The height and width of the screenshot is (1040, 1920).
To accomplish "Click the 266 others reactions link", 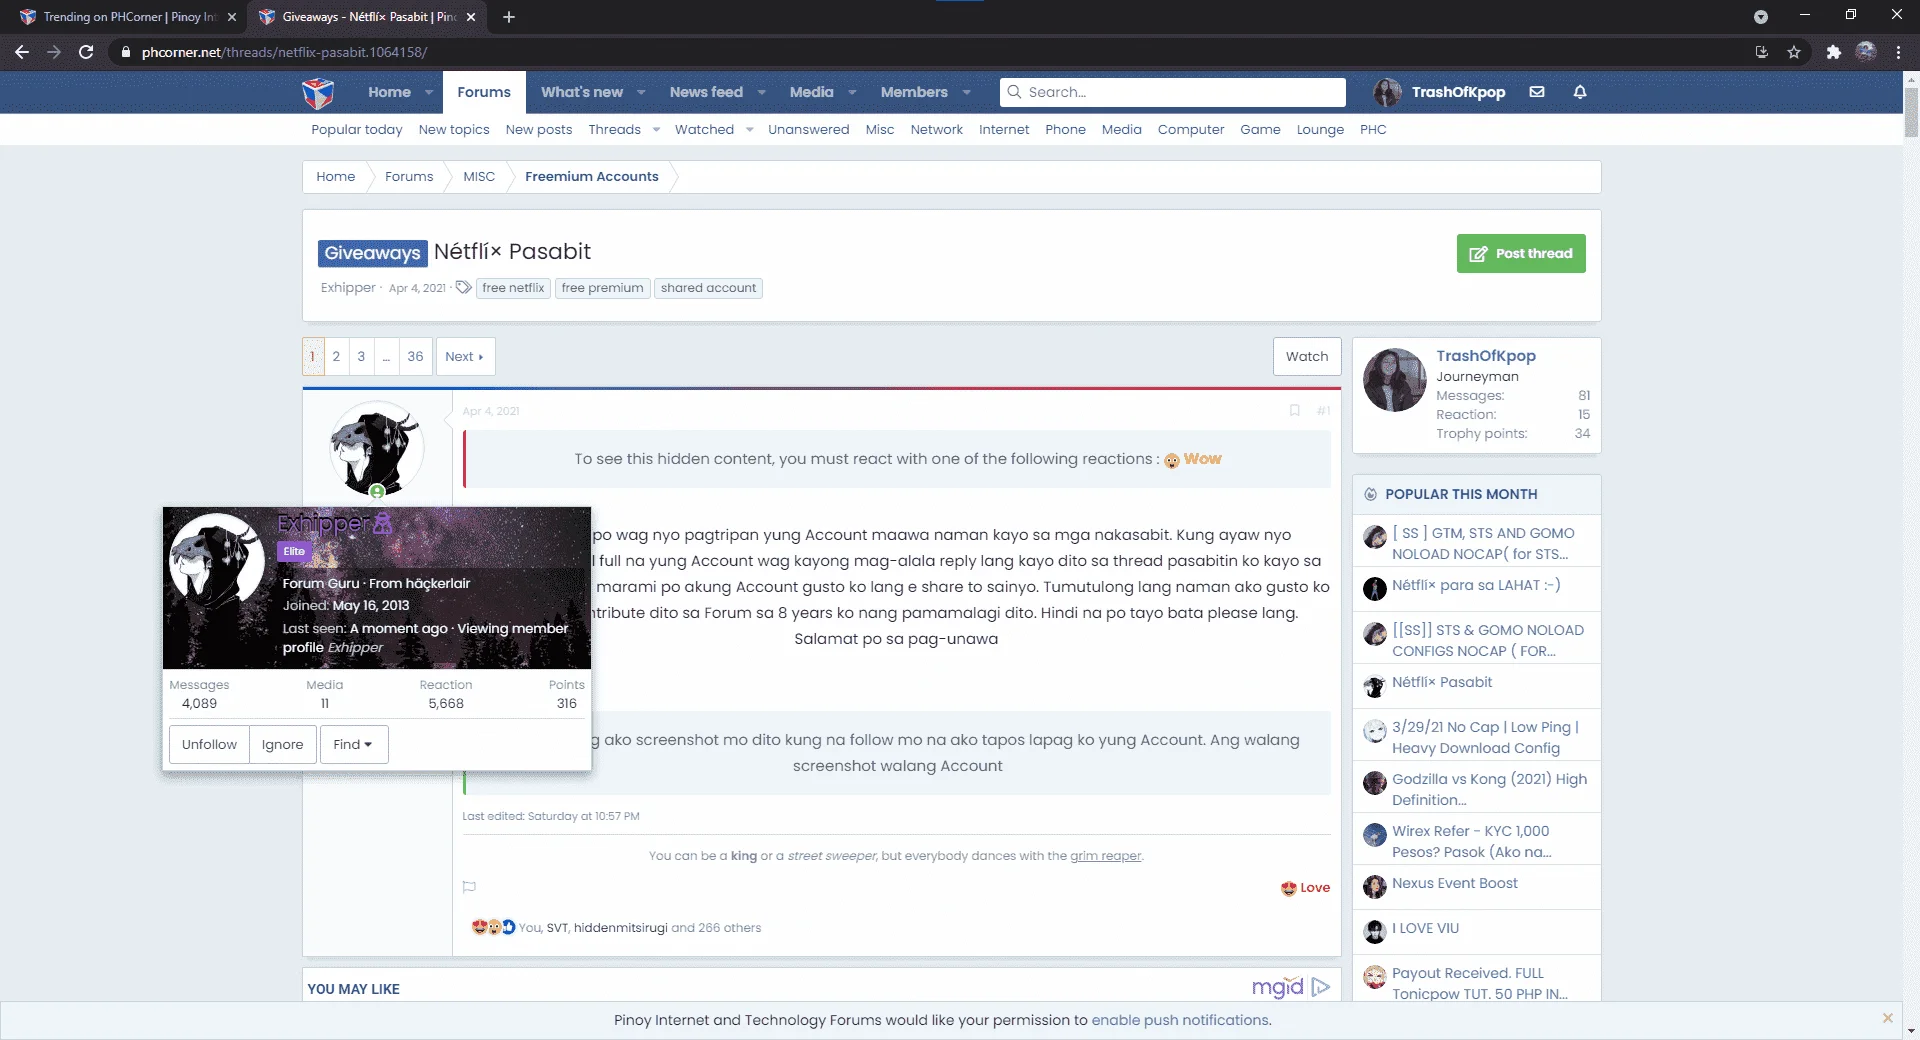I will (x=730, y=928).
